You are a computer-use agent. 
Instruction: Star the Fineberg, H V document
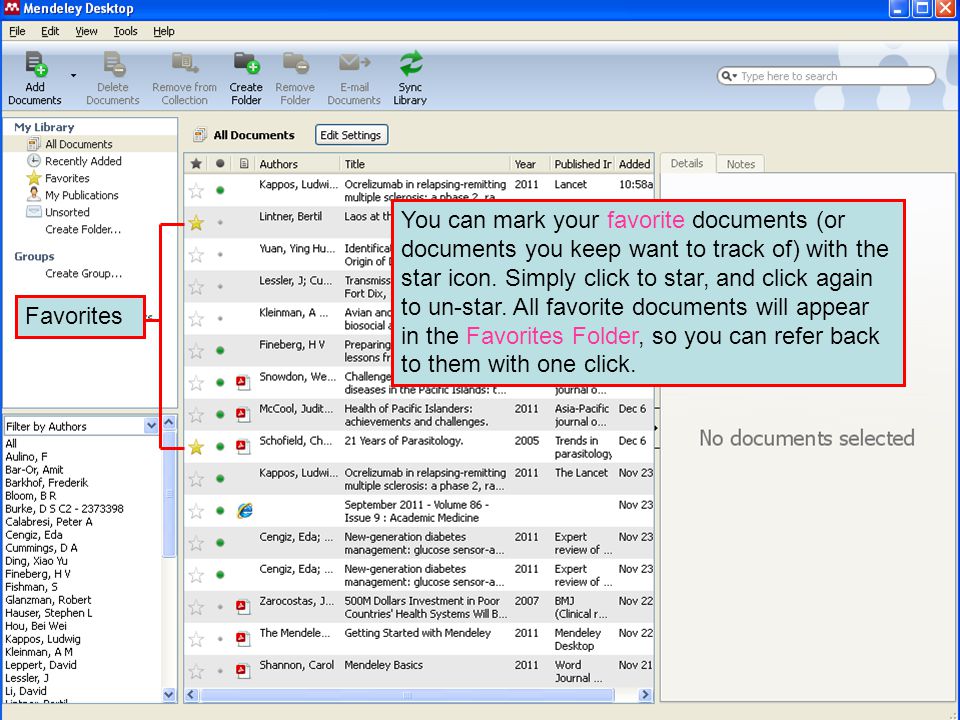[196, 351]
